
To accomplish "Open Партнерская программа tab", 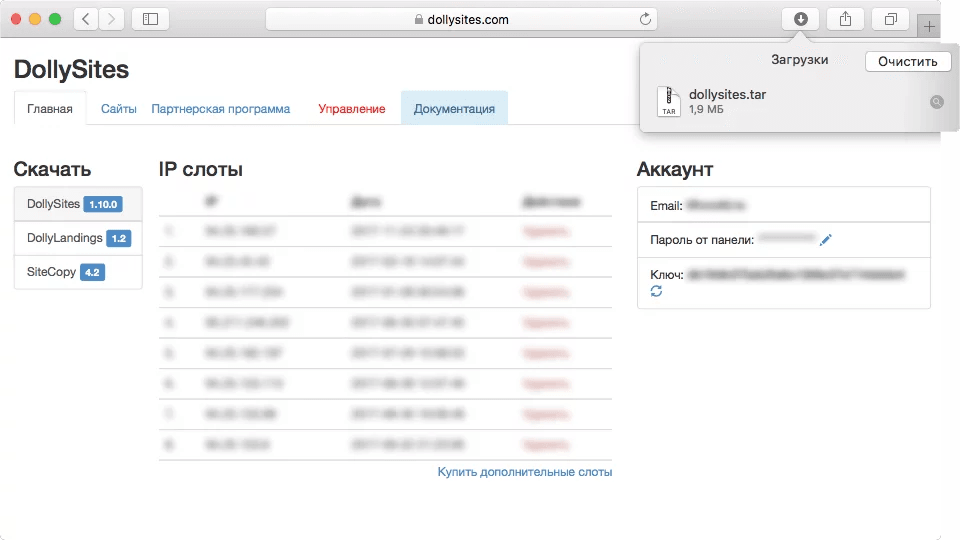I will pos(220,109).
